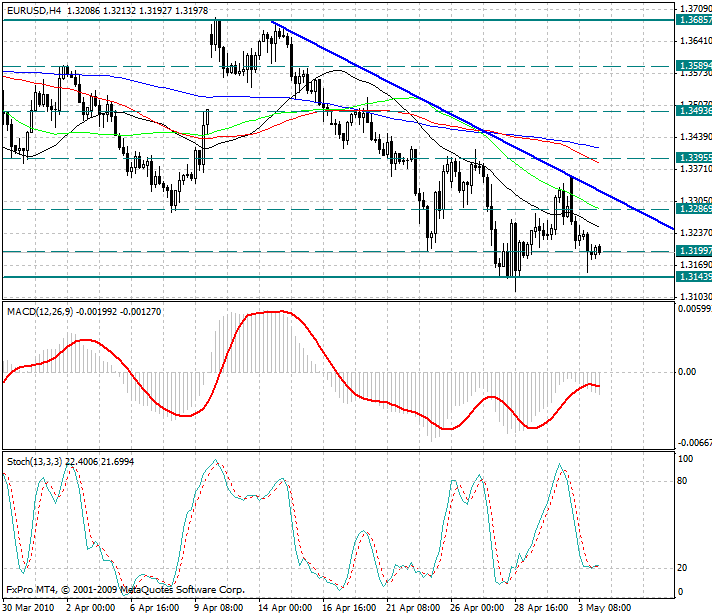Click the 1.3395 highlighted price level label

pyautogui.click(x=694, y=158)
